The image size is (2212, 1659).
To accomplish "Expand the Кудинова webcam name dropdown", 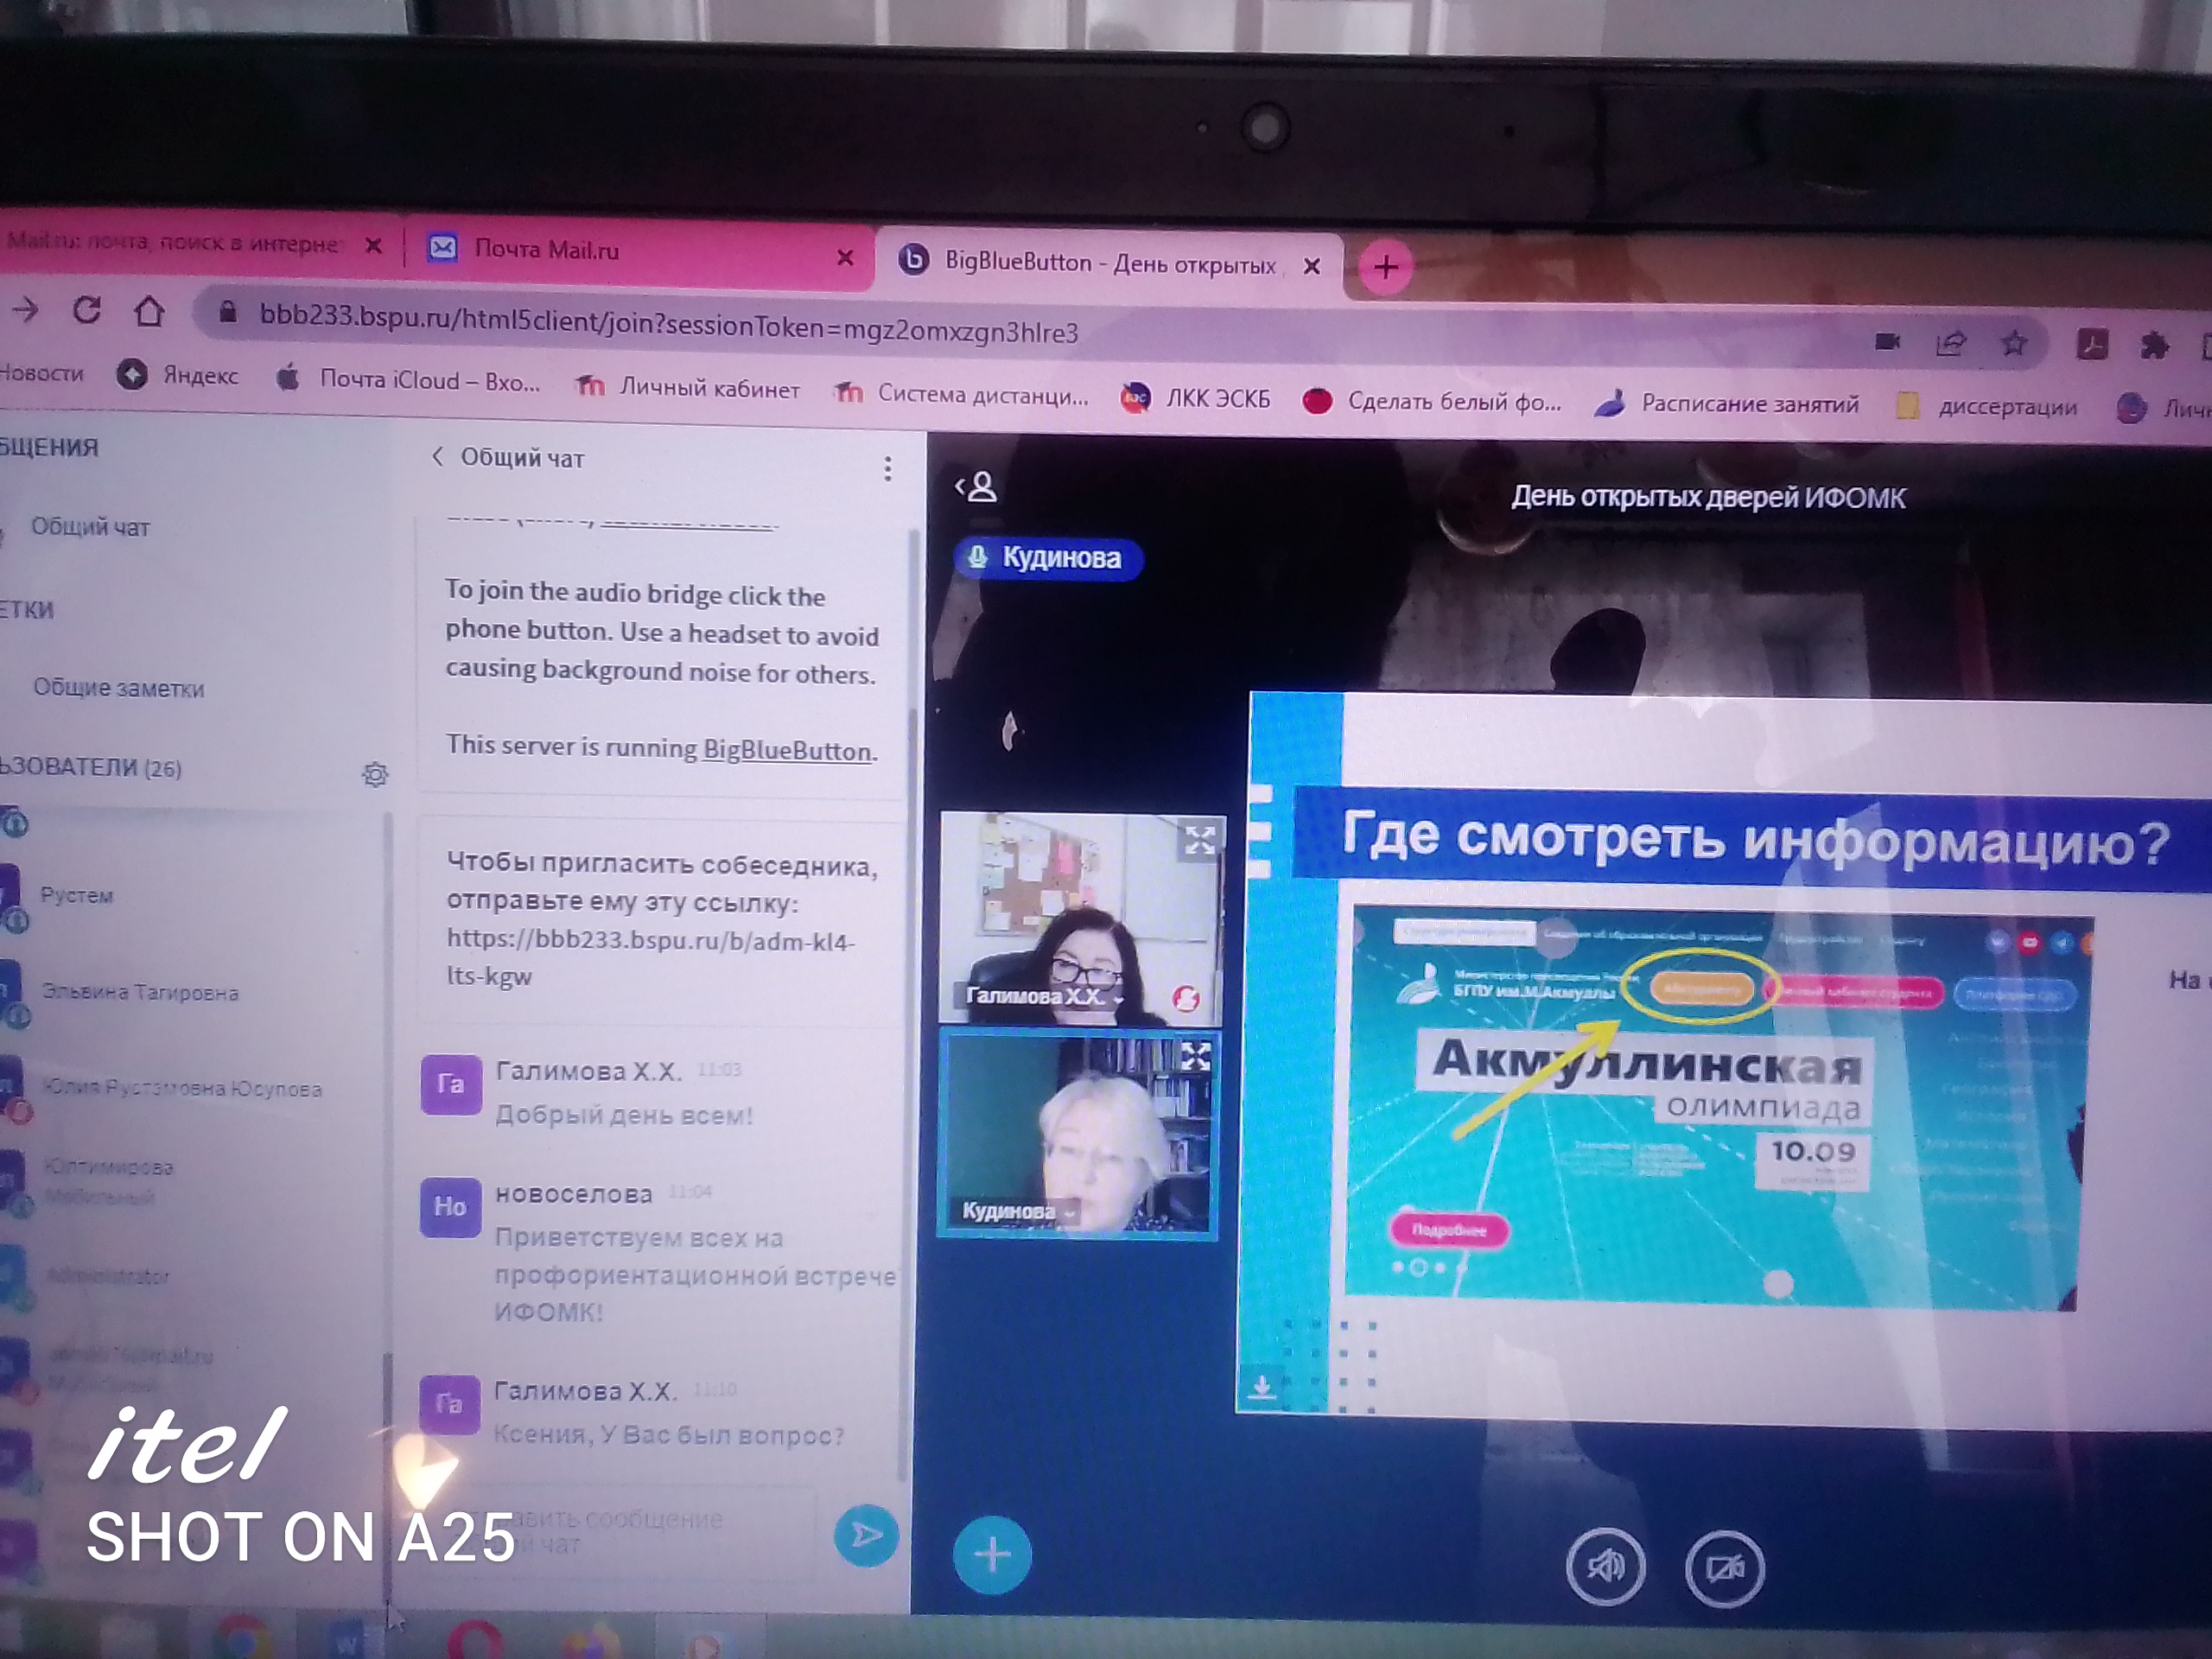I will click(x=1071, y=1213).
